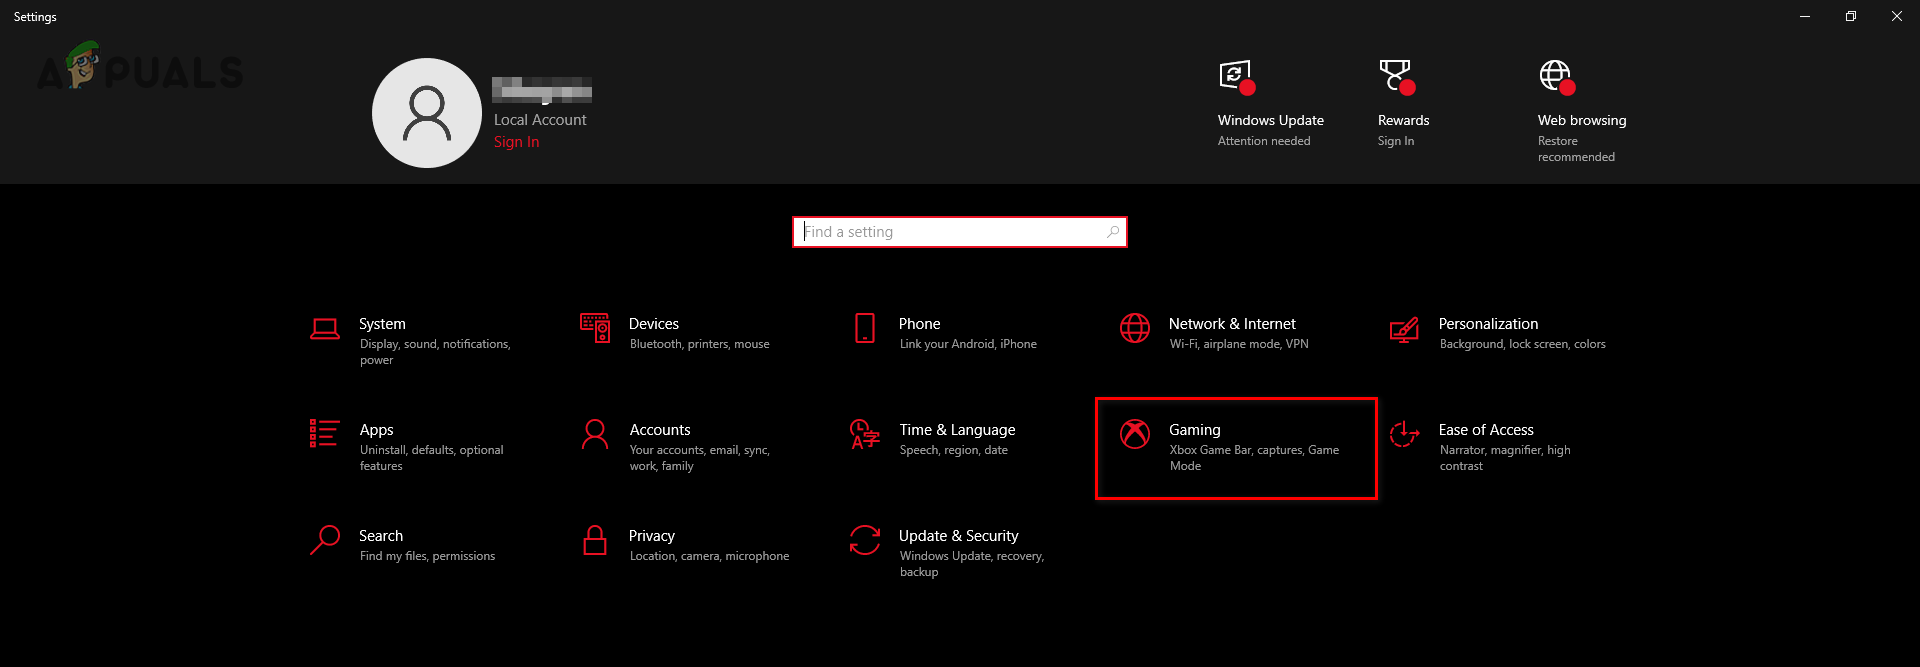Viewport: 1920px width, 667px height.
Task: Open the Ease of Access title
Action: pos(1486,430)
